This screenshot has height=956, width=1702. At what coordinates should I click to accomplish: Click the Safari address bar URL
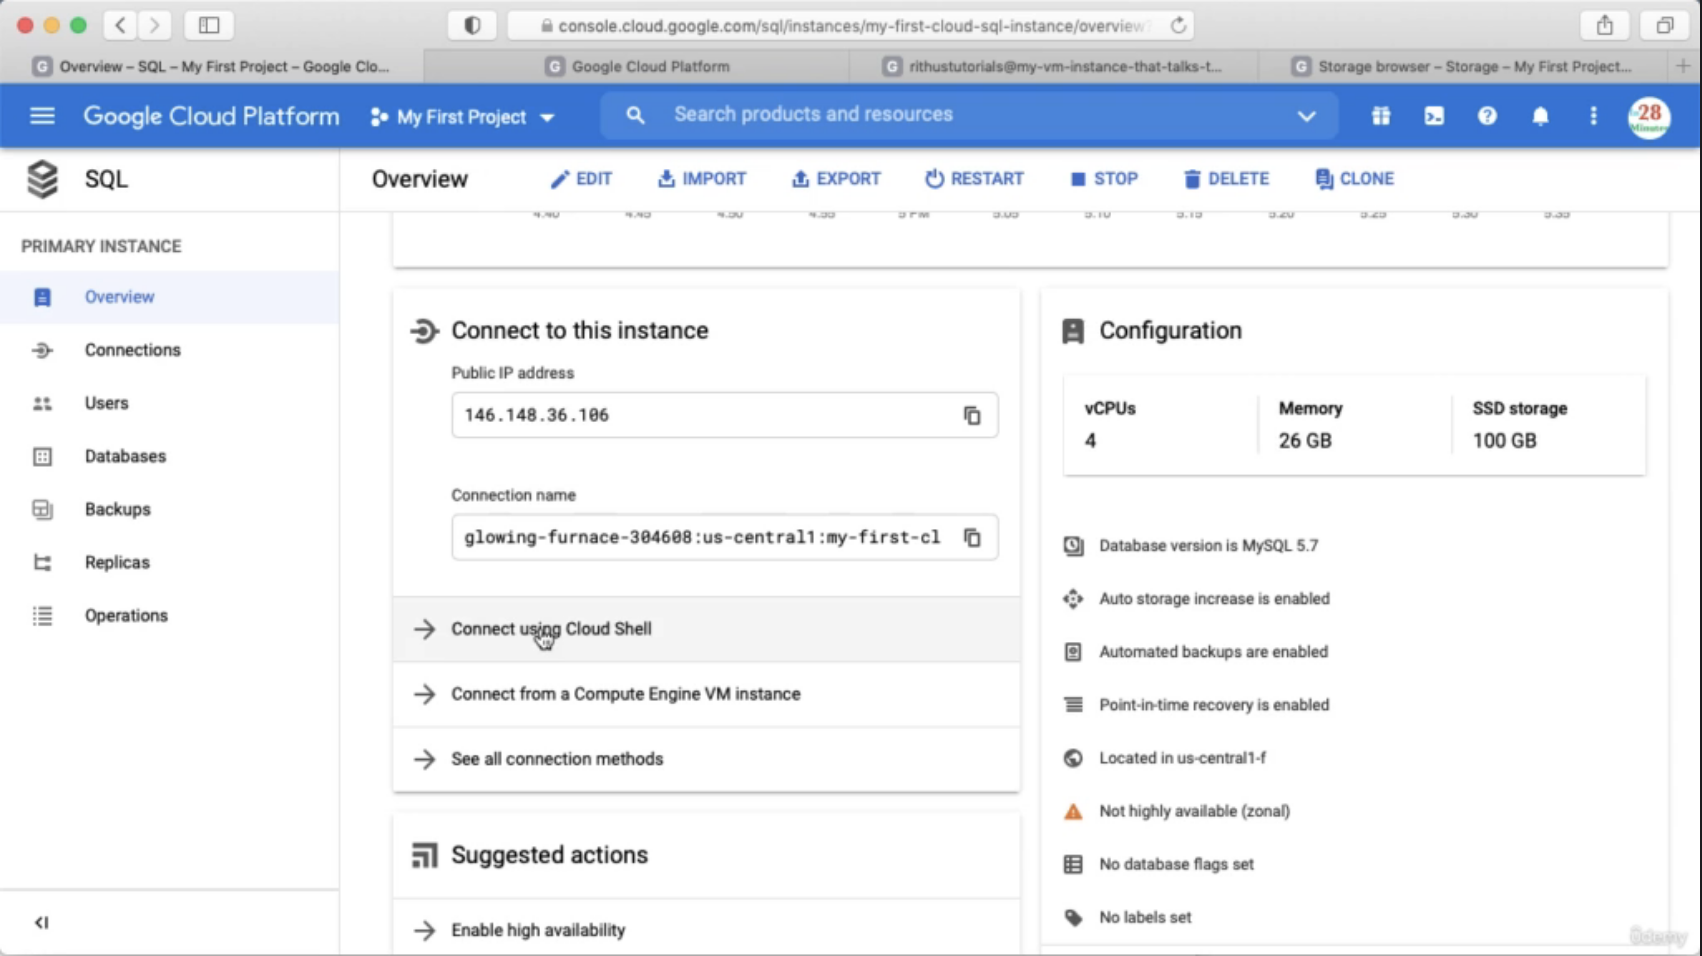tap(849, 26)
